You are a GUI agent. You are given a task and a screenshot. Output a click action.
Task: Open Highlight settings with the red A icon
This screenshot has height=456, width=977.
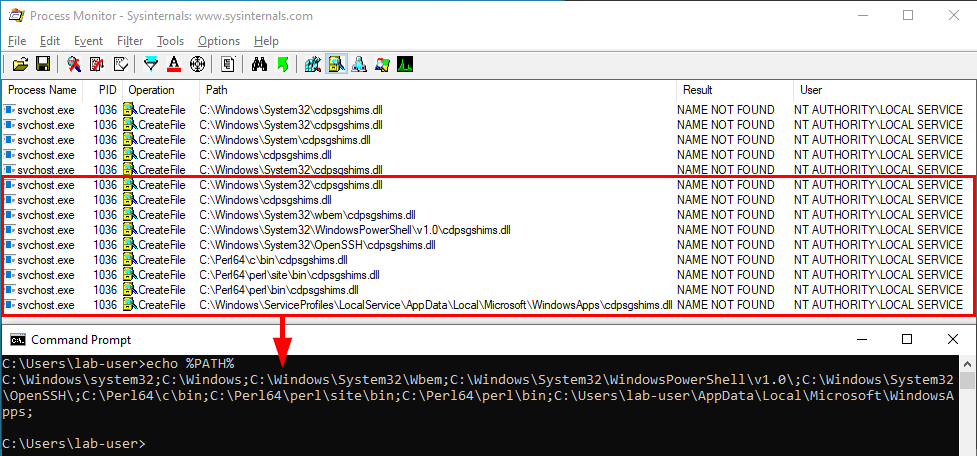[174, 64]
